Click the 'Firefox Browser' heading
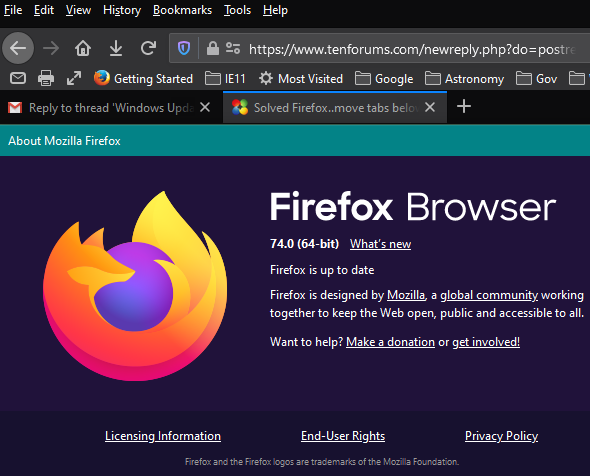This screenshot has height=476, width=590. pyautogui.click(x=413, y=207)
